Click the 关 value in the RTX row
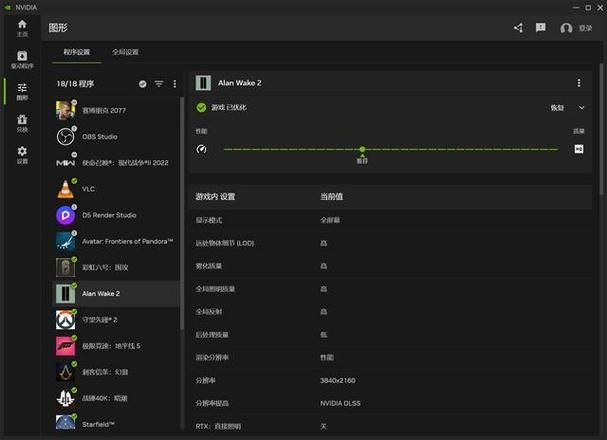 click(324, 426)
